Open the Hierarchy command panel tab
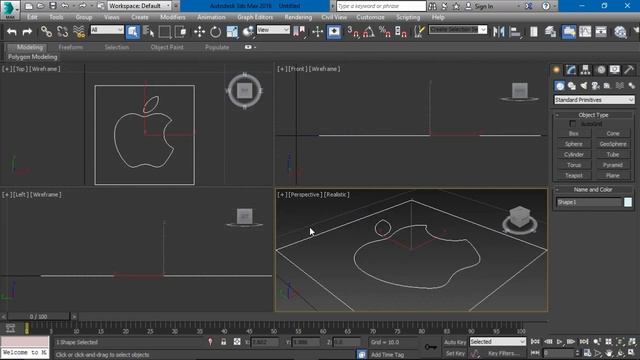 [x=585, y=70]
